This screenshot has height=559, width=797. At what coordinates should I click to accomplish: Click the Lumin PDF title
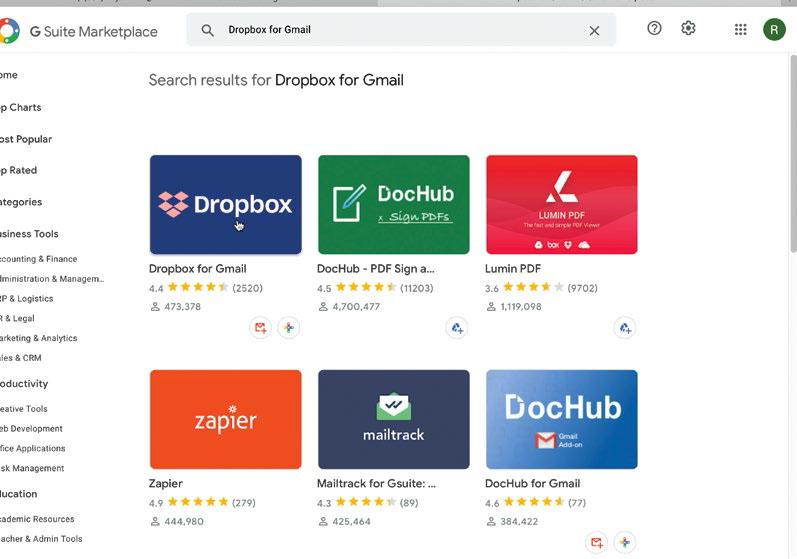click(x=513, y=269)
